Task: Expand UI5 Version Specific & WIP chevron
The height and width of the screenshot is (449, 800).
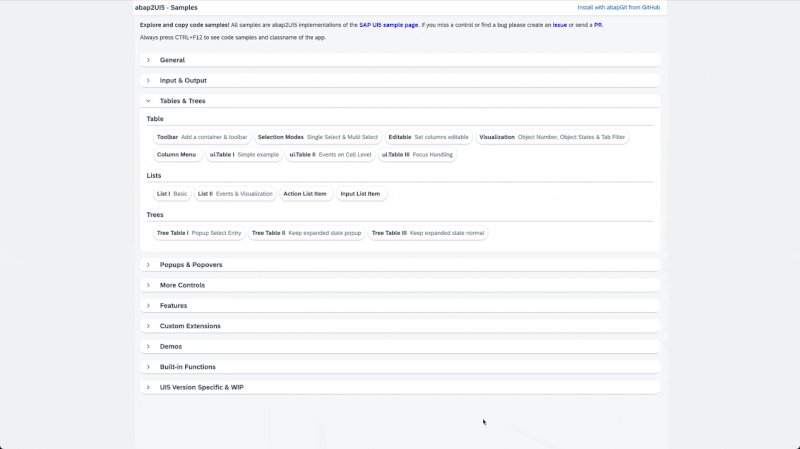Action: (x=148, y=387)
